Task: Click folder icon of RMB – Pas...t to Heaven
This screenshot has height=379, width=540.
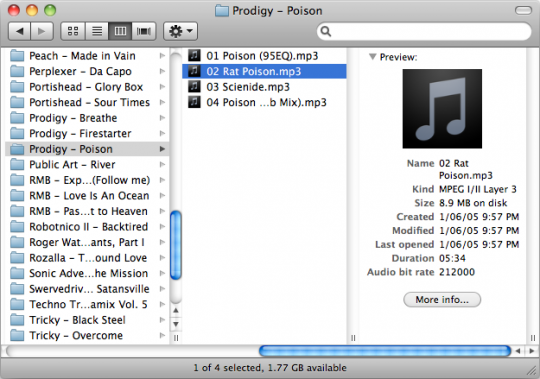Action: tap(17, 211)
